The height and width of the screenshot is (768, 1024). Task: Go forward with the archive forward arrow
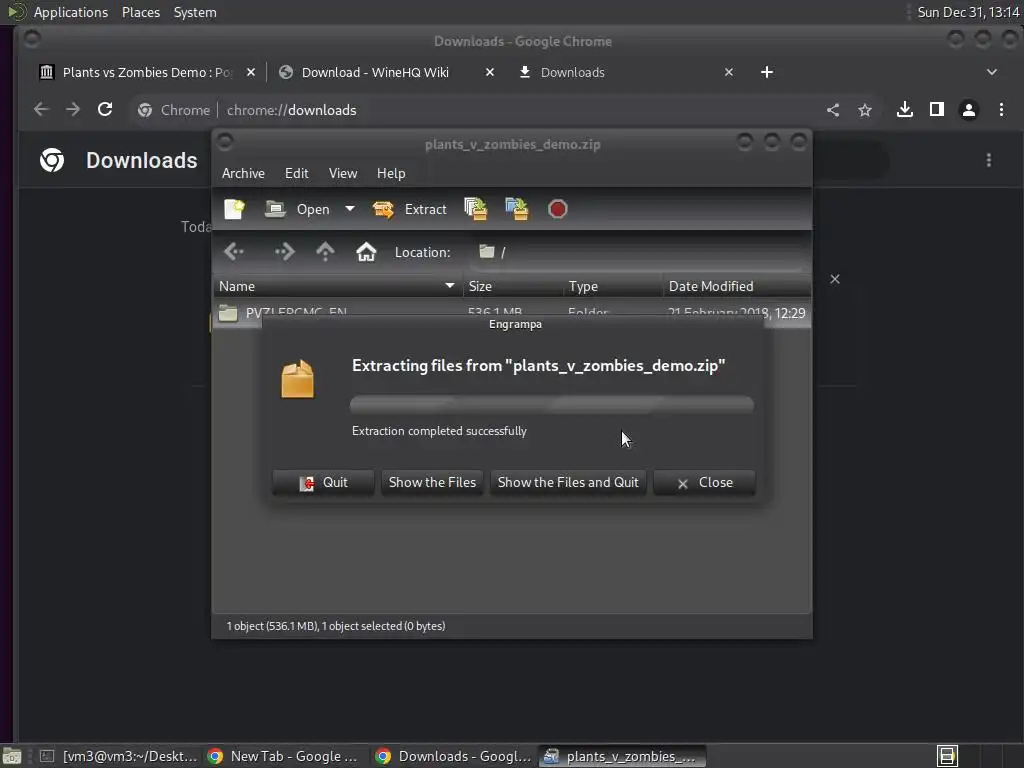pos(284,252)
